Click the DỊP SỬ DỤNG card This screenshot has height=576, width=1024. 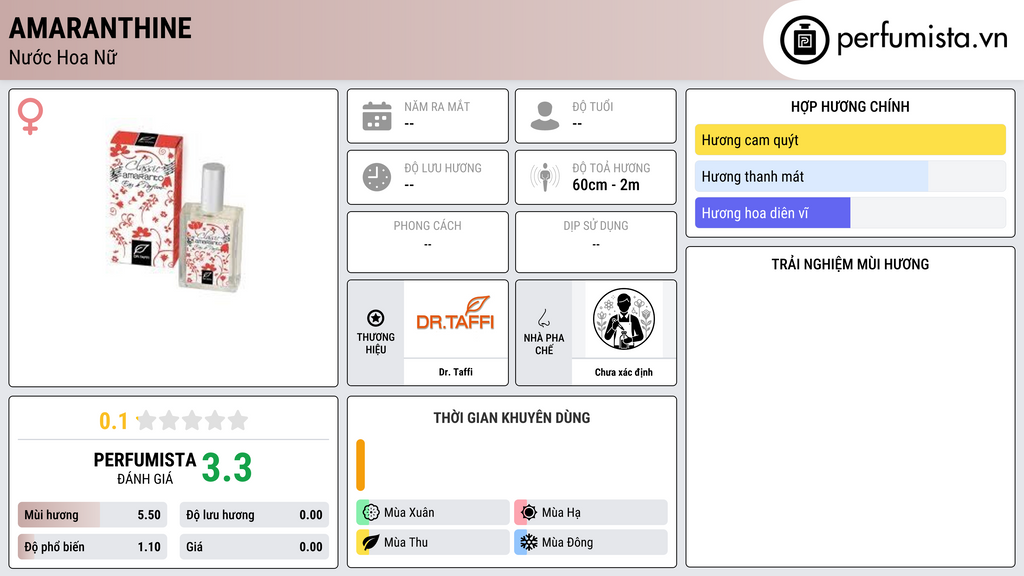596,242
